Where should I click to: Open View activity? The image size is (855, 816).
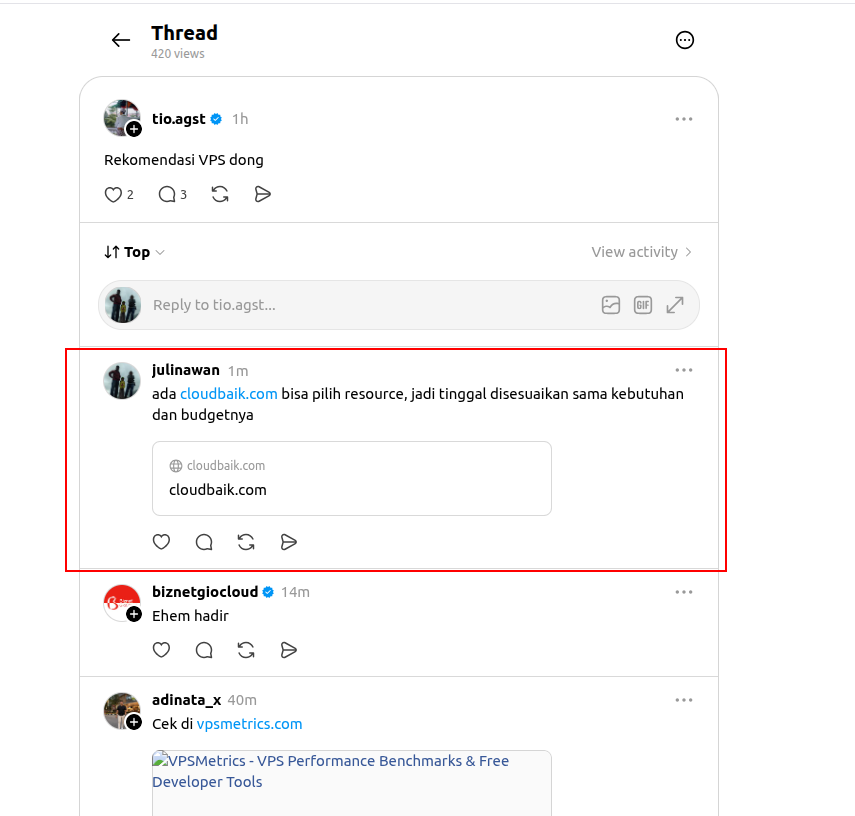(642, 252)
